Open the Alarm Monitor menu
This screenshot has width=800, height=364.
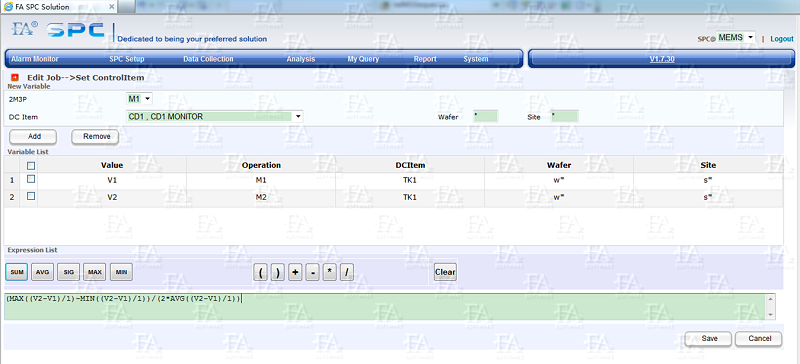coord(35,59)
